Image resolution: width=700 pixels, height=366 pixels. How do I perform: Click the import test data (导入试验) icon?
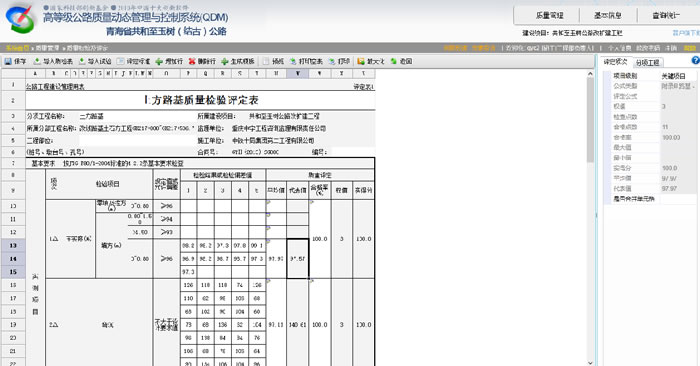(x=82, y=61)
